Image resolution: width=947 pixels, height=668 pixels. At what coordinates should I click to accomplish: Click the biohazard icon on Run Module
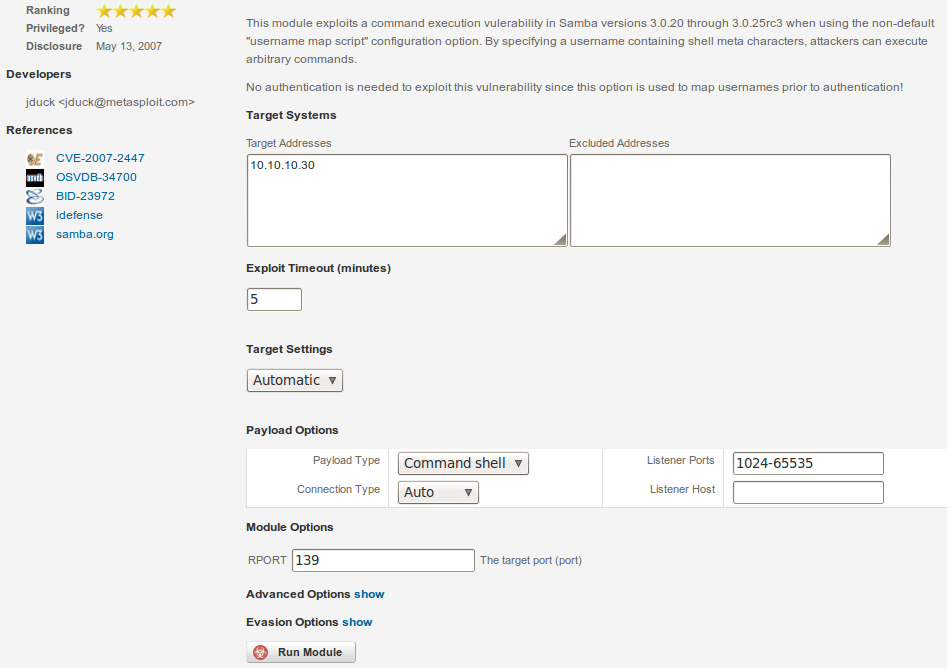tap(261, 652)
